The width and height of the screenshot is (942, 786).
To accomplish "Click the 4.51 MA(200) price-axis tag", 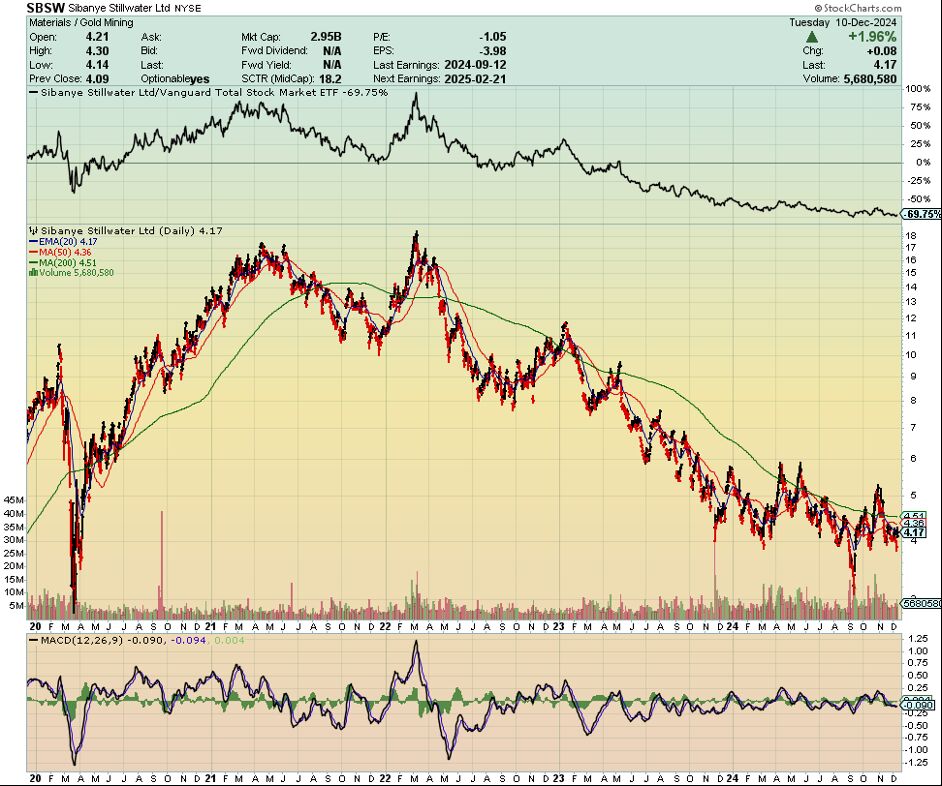I will [914, 516].
